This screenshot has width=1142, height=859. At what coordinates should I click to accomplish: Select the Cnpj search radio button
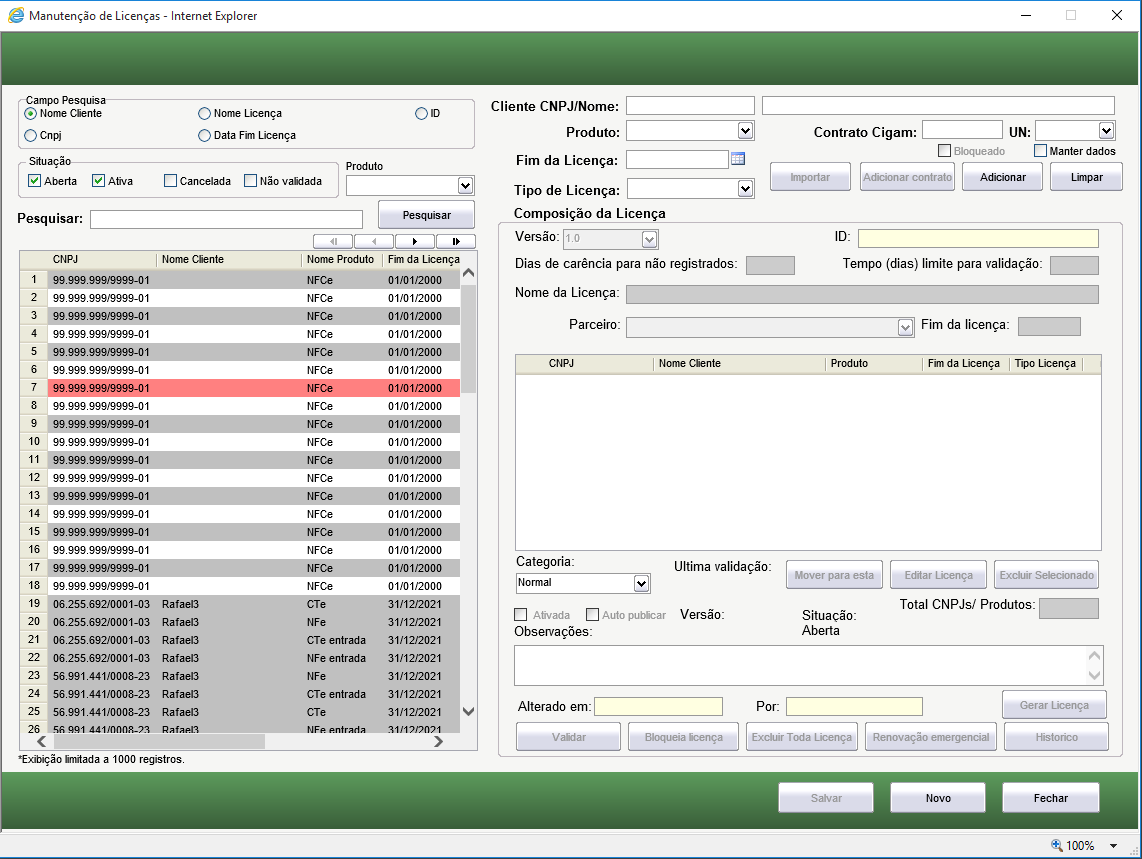coord(31,135)
